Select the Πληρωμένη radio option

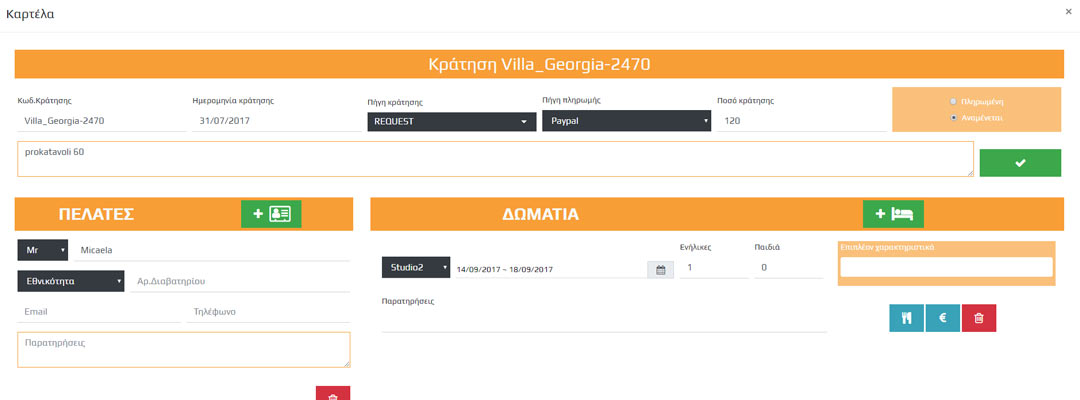coord(954,101)
